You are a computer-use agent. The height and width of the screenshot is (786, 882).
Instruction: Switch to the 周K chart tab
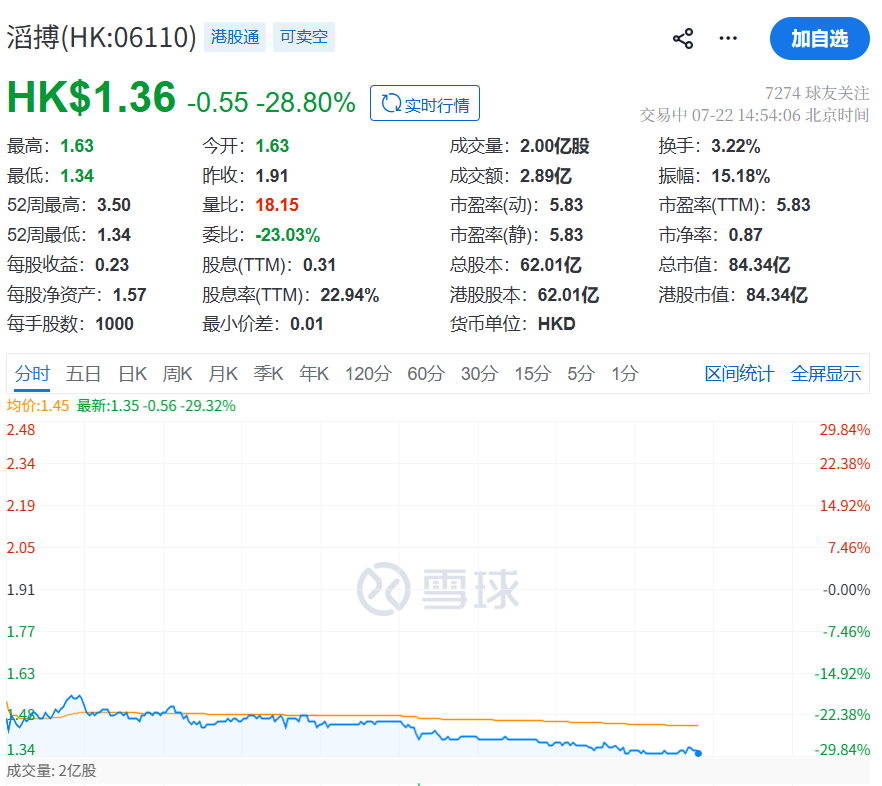pos(177,374)
